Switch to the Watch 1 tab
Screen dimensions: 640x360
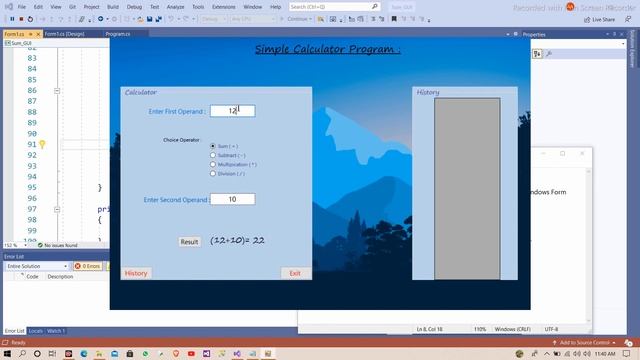click(56, 331)
